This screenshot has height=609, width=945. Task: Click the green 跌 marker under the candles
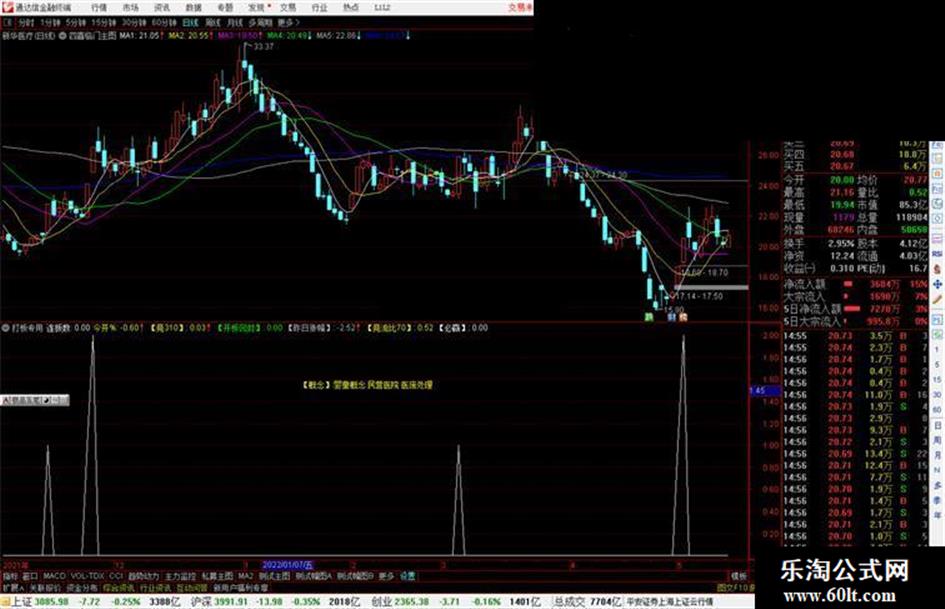pos(649,317)
